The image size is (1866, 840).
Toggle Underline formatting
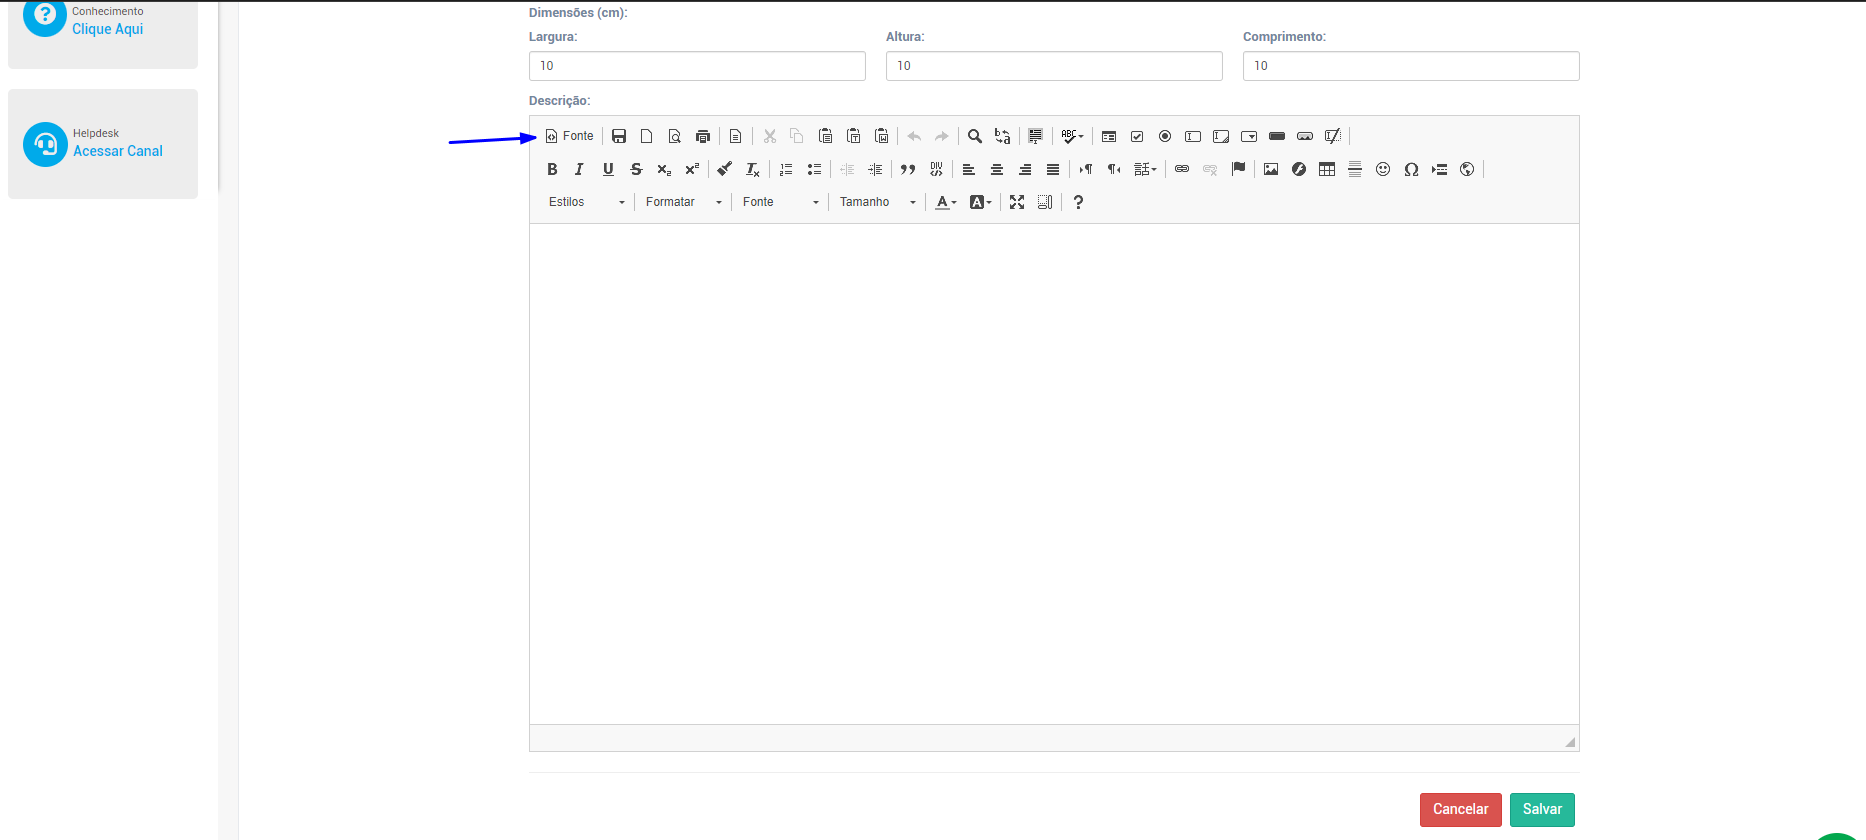tap(608, 169)
